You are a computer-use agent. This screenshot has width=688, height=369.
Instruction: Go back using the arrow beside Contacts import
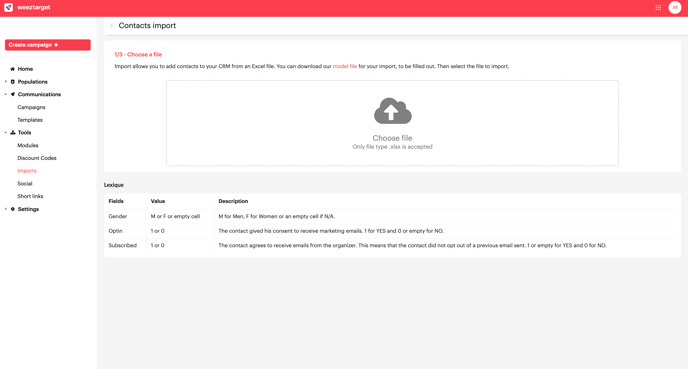click(111, 25)
